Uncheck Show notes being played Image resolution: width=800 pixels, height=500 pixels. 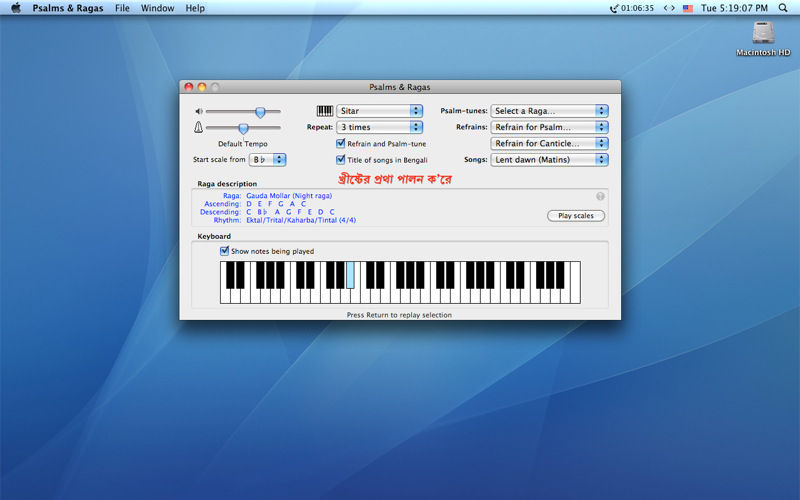(224, 251)
